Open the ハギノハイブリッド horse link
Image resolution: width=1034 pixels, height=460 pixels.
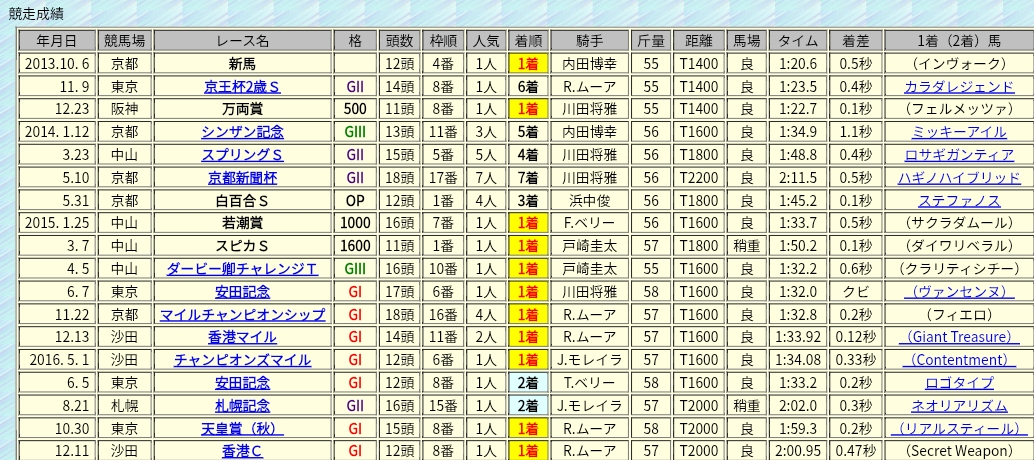click(958, 177)
